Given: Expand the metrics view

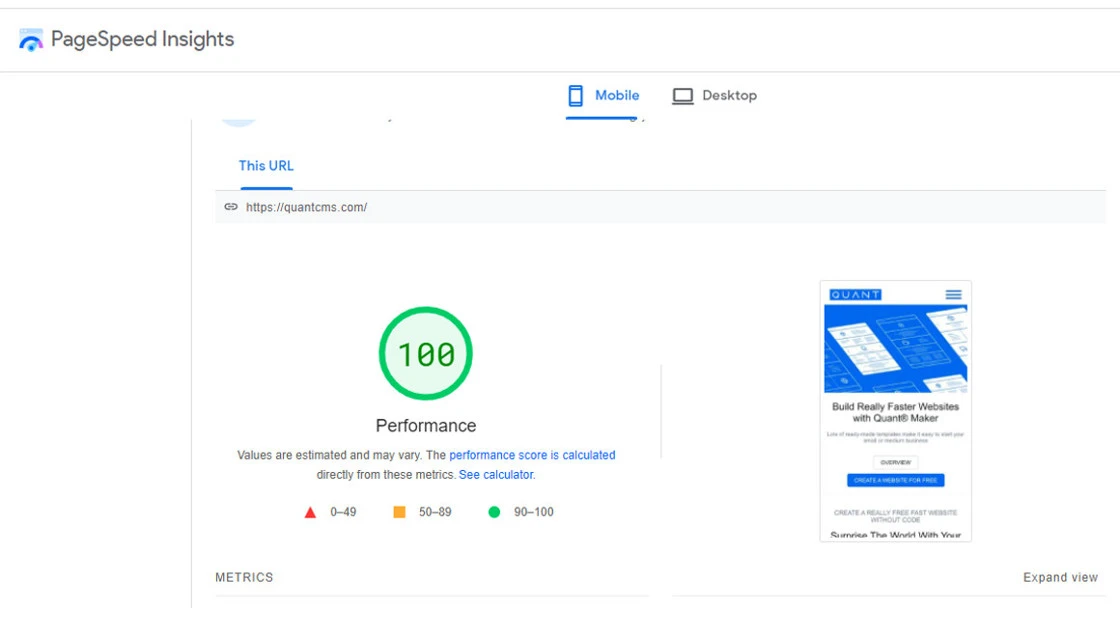Looking at the screenshot, I should 1060,578.
